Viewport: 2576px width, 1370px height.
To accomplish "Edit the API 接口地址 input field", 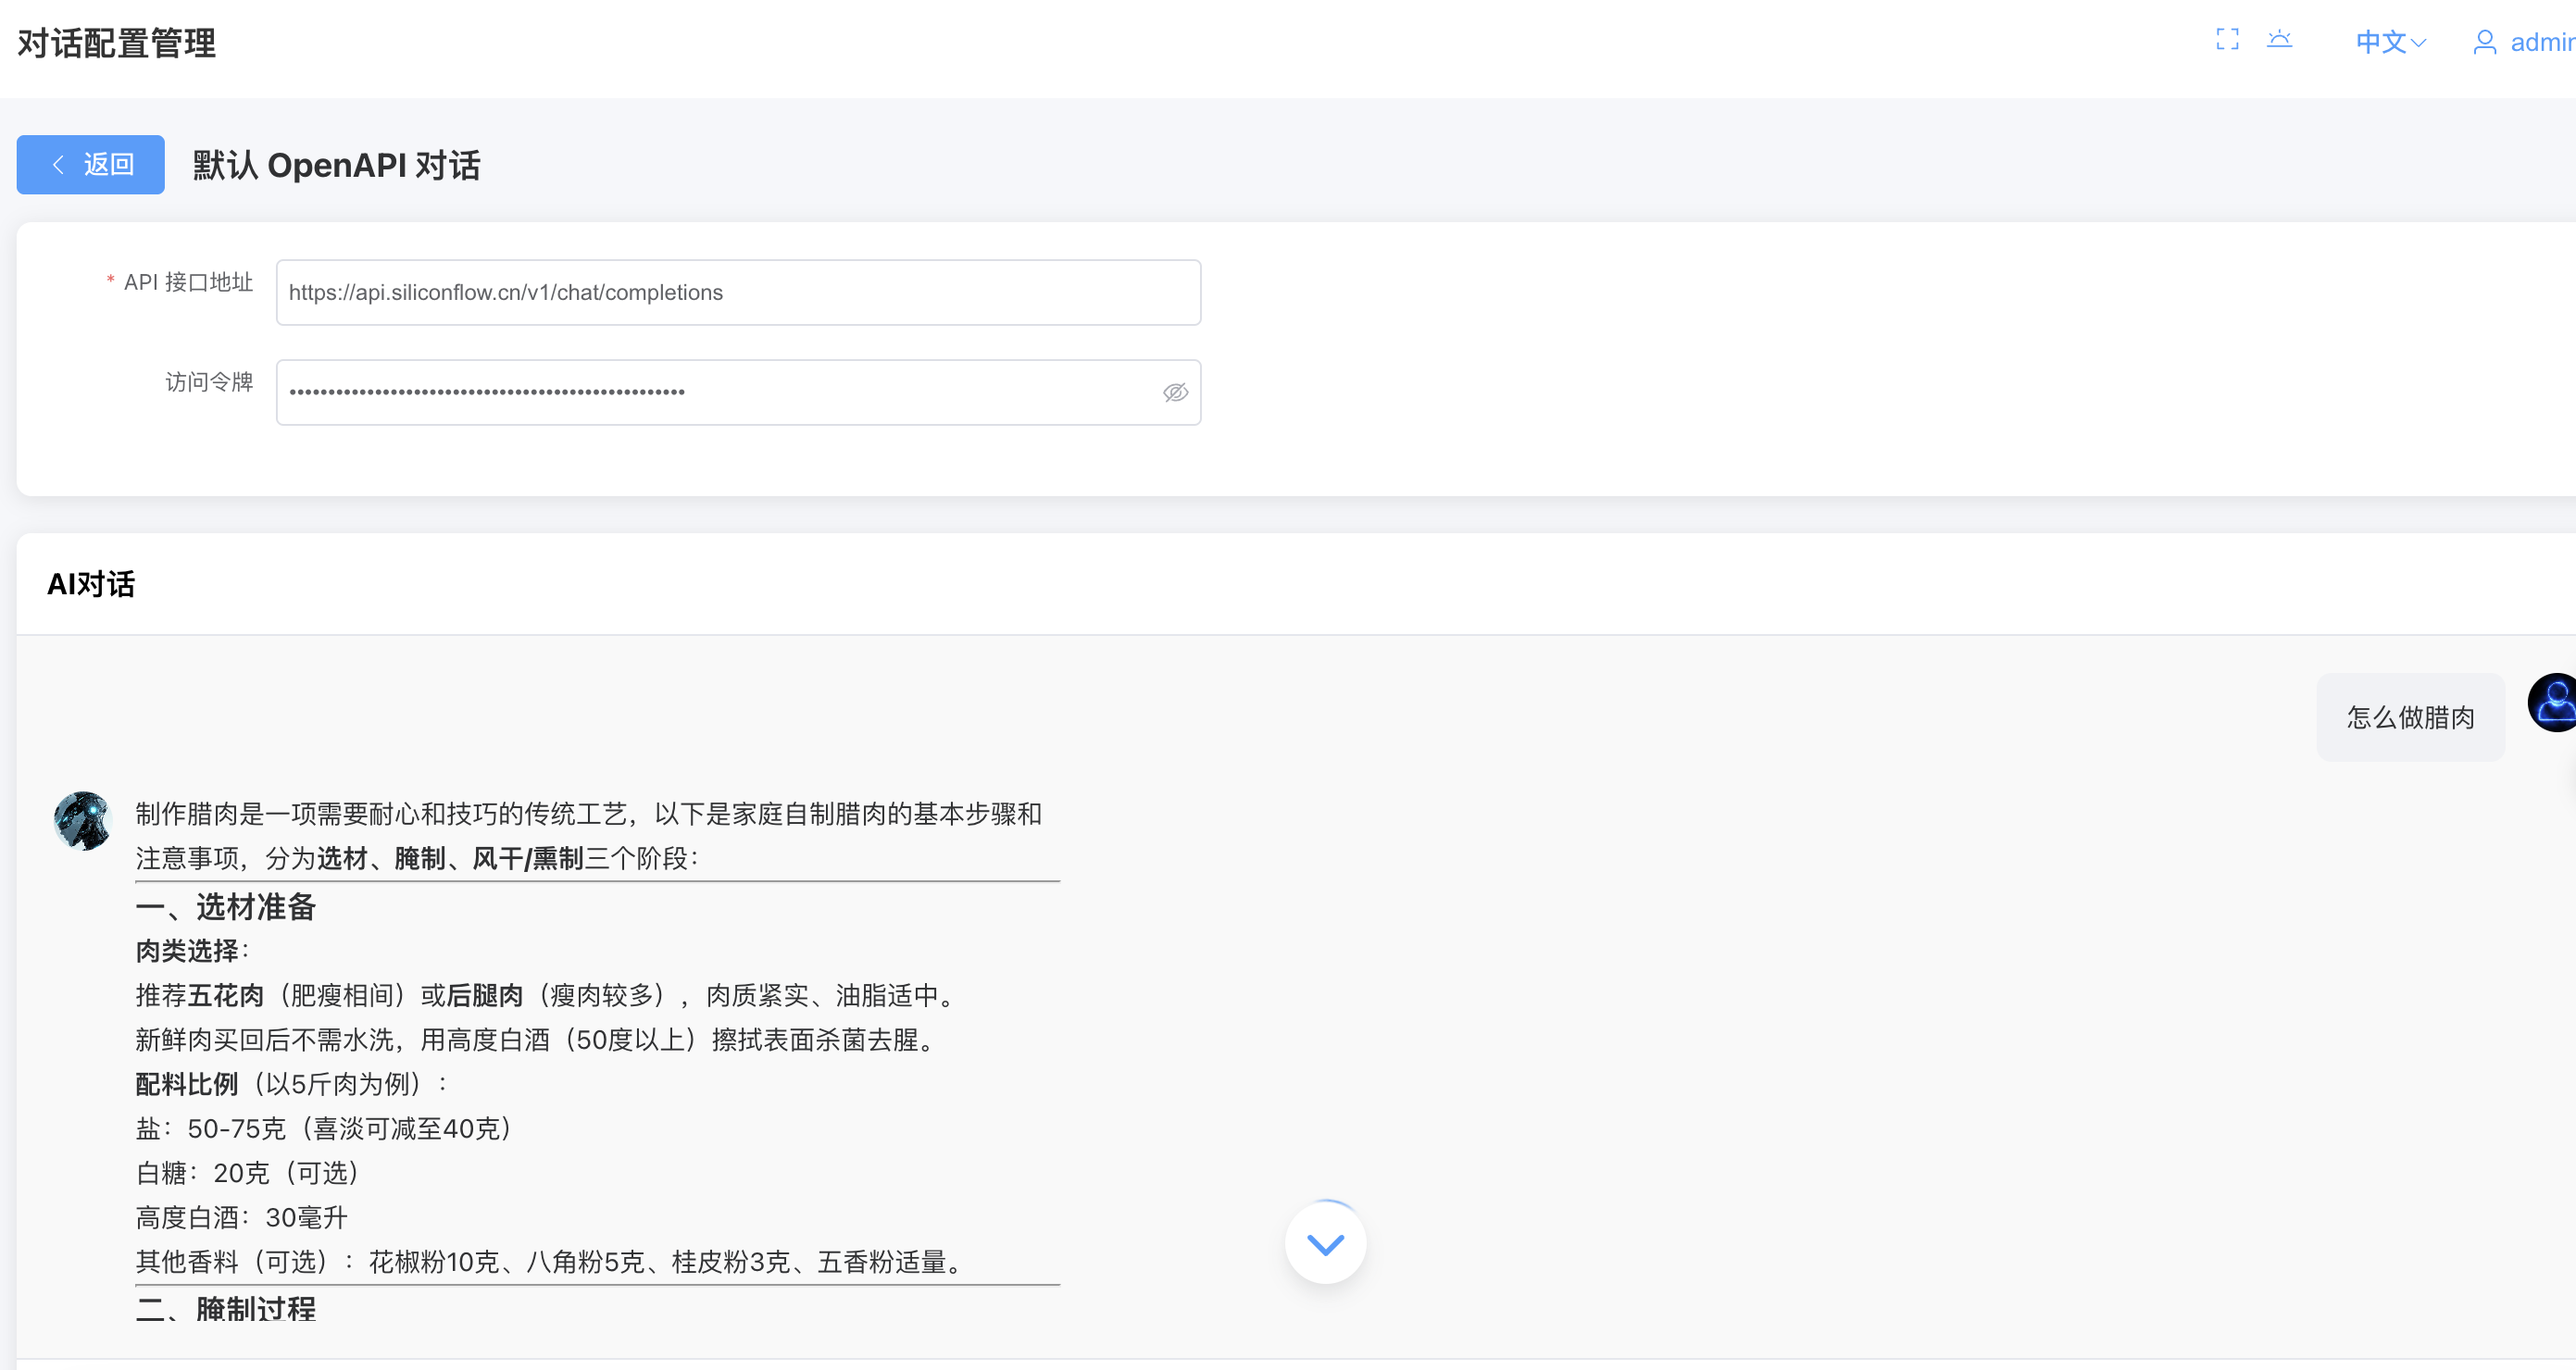I will [x=737, y=292].
